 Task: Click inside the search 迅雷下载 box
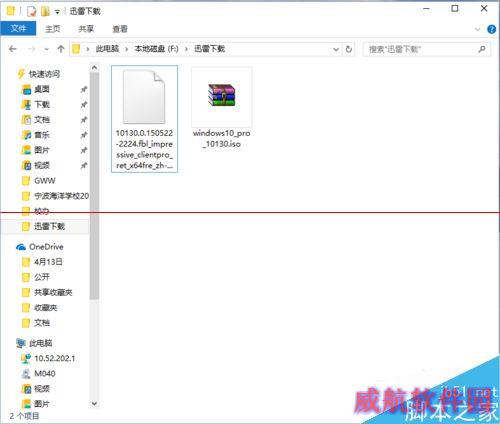[x=420, y=49]
